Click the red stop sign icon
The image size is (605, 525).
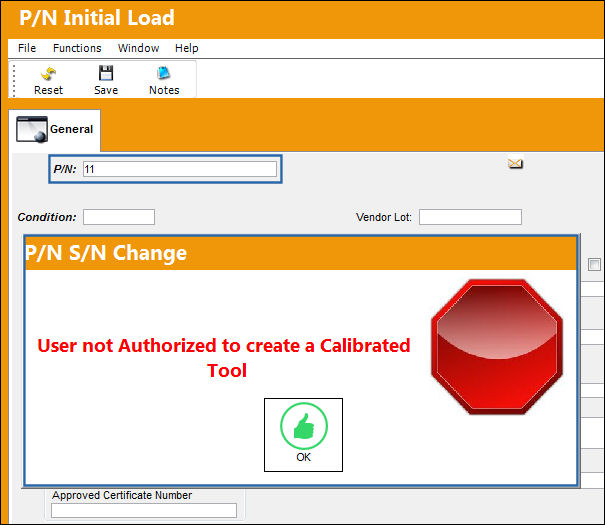click(x=497, y=347)
